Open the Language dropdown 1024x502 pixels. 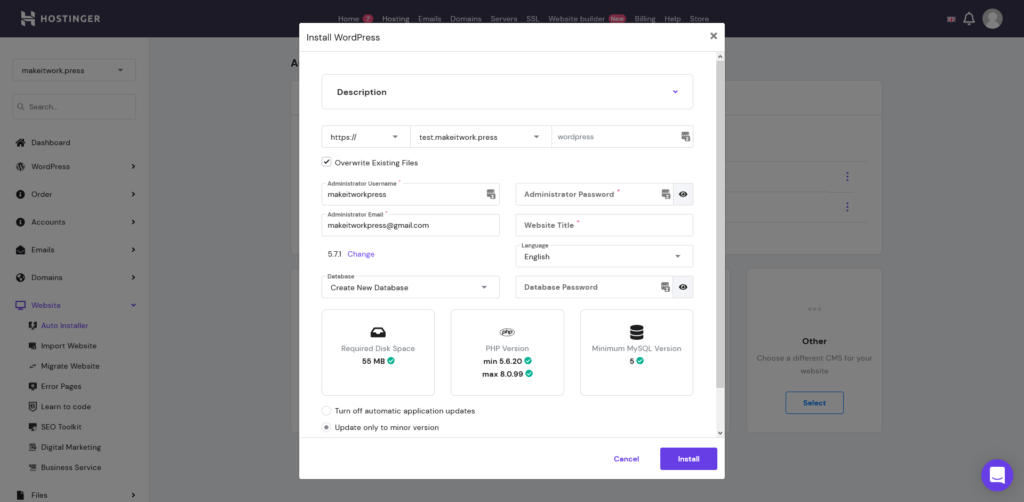pyautogui.click(x=604, y=256)
